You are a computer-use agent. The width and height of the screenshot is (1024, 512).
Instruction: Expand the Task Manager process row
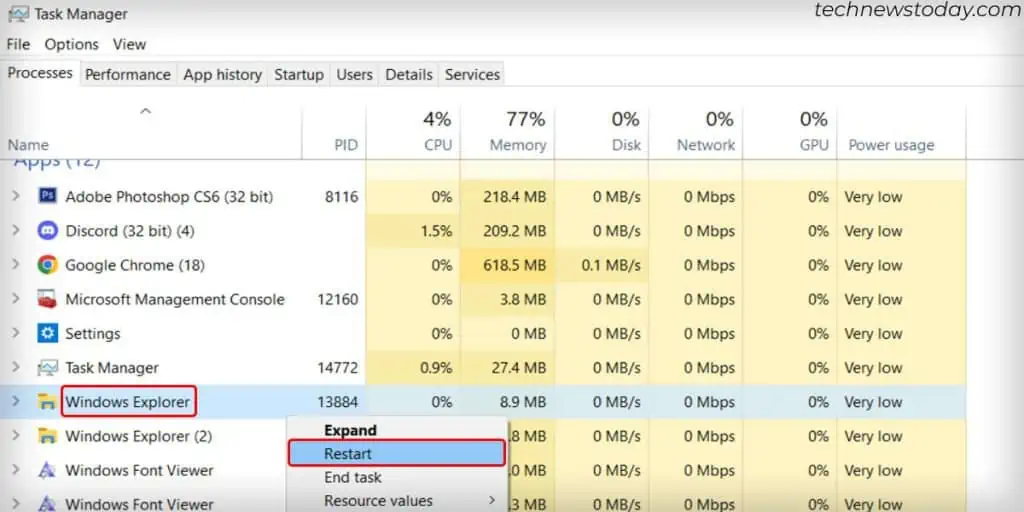[x=16, y=368]
